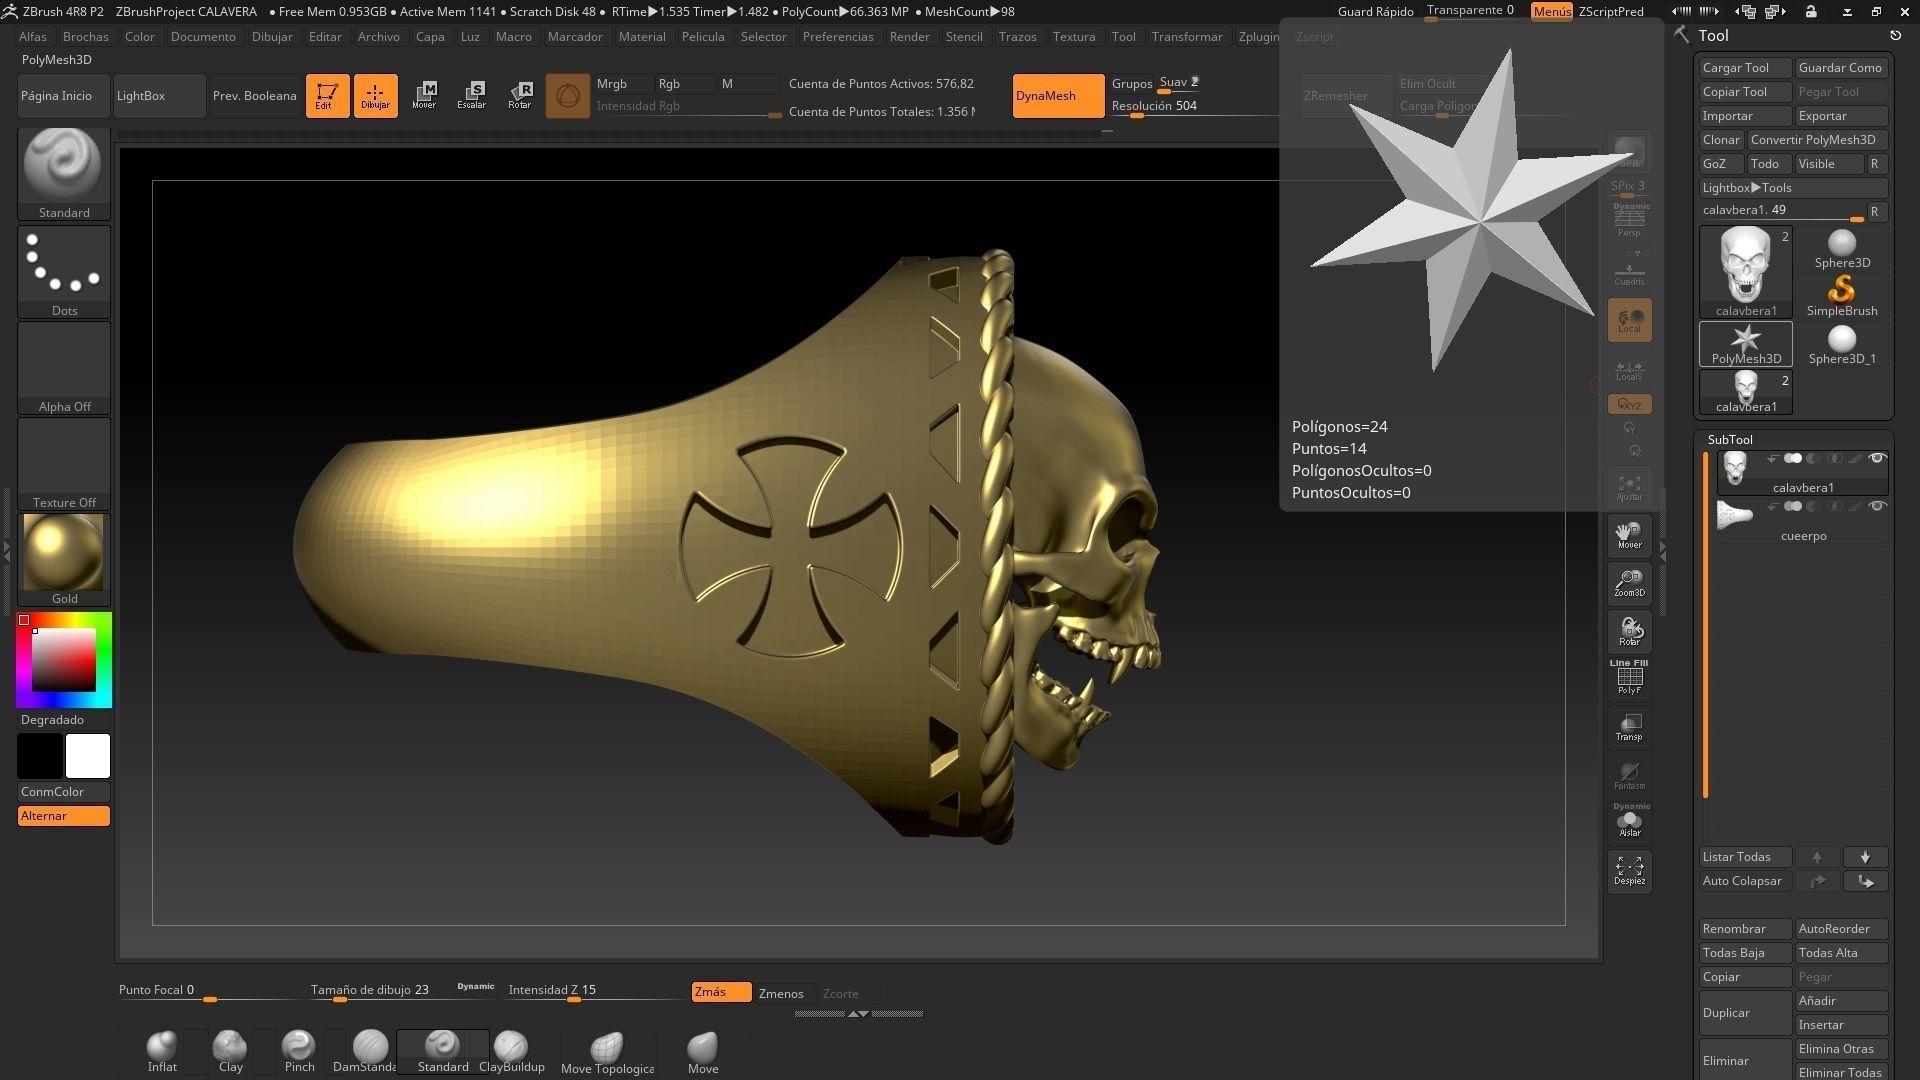Toggle the XYZ rotation button
This screenshot has width=1920, height=1080.
pos(1629,404)
